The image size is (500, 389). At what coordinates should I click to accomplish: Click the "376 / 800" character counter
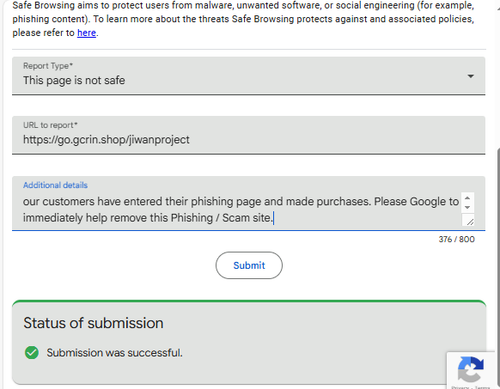(x=456, y=239)
